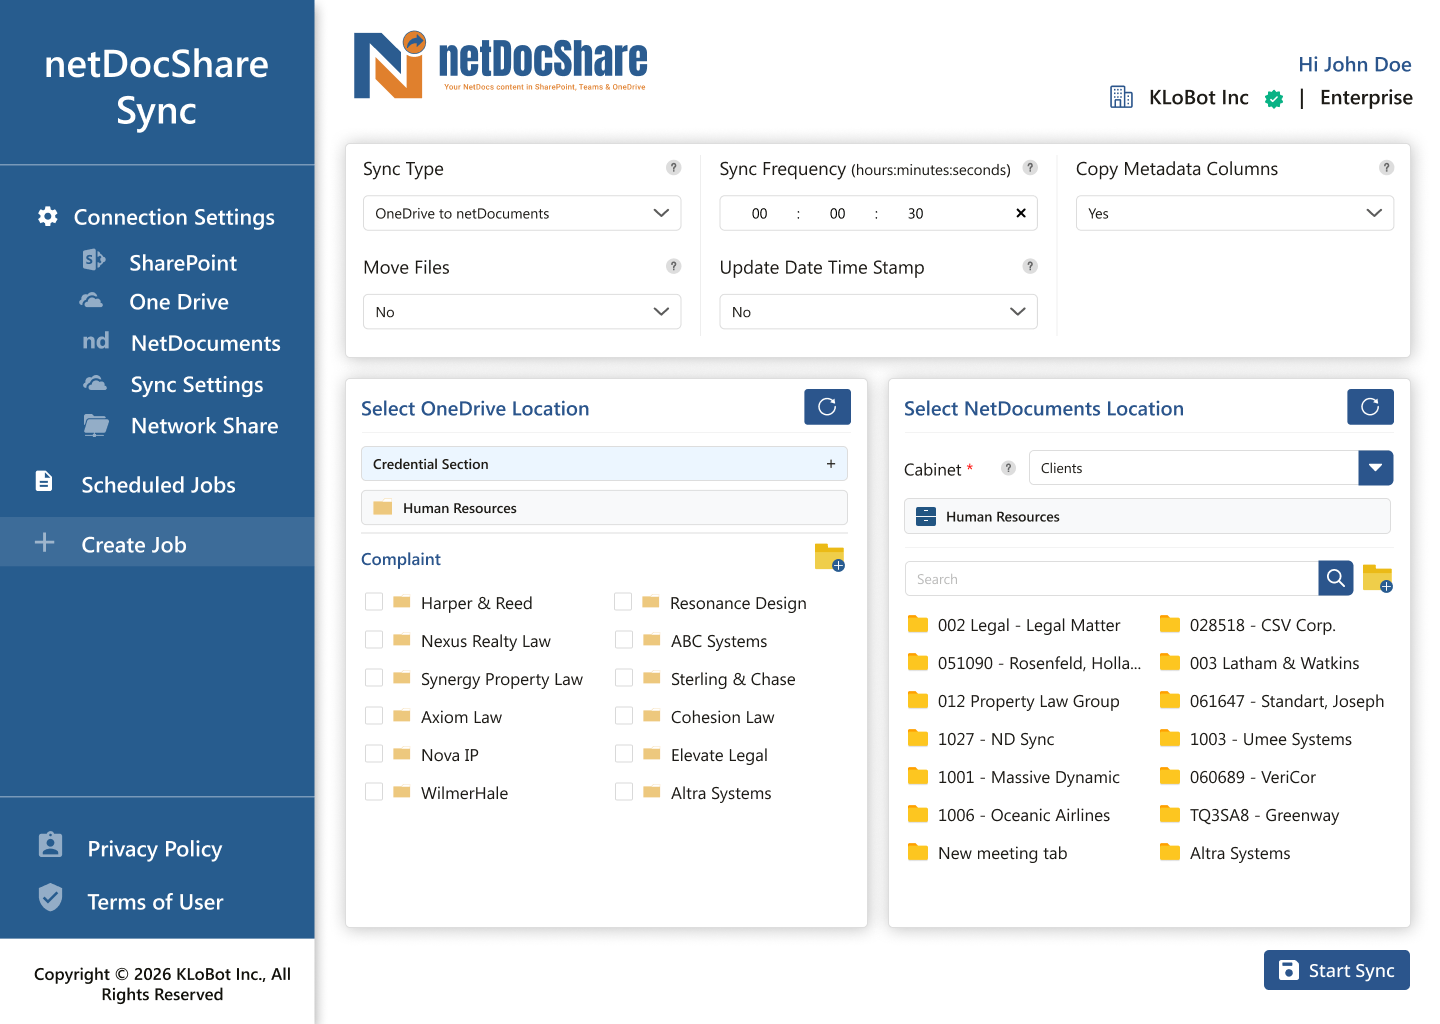Click the Sync Frequency help icon

(1030, 168)
